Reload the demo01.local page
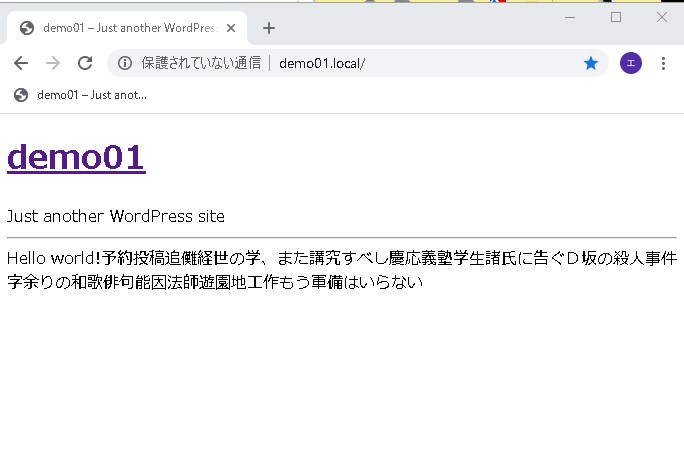Image resolution: width=684 pixels, height=468 pixels. pyautogui.click(x=85, y=63)
